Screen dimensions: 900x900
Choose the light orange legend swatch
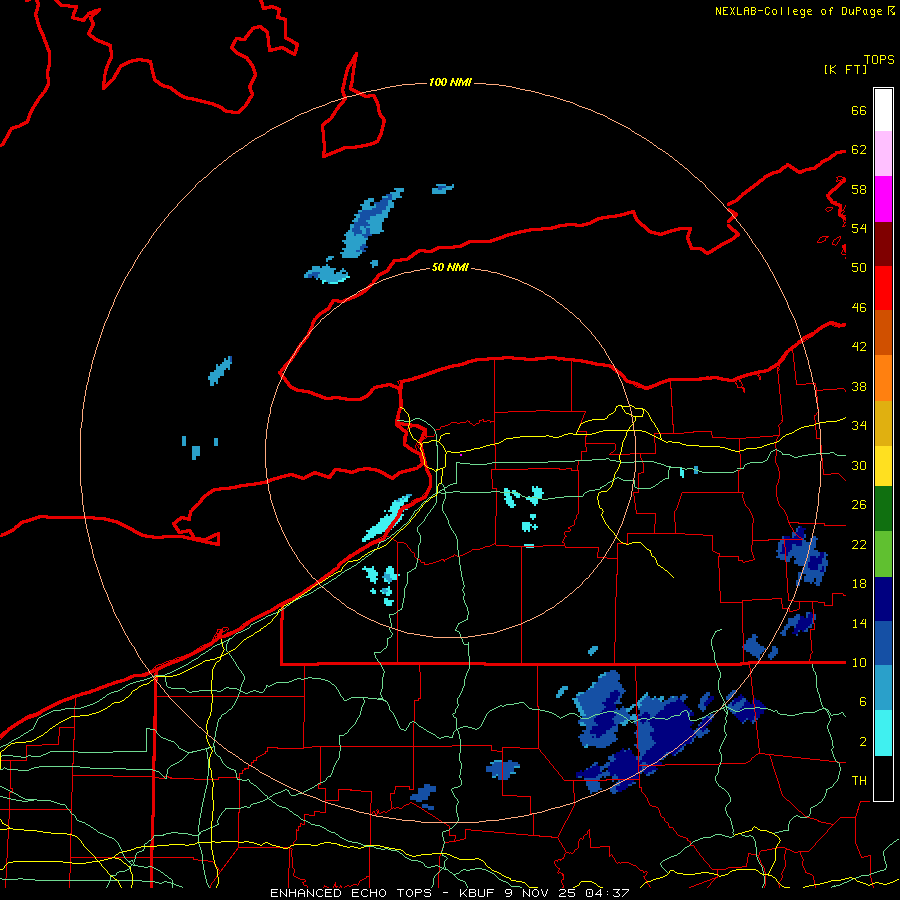pyautogui.click(x=883, y=378)
